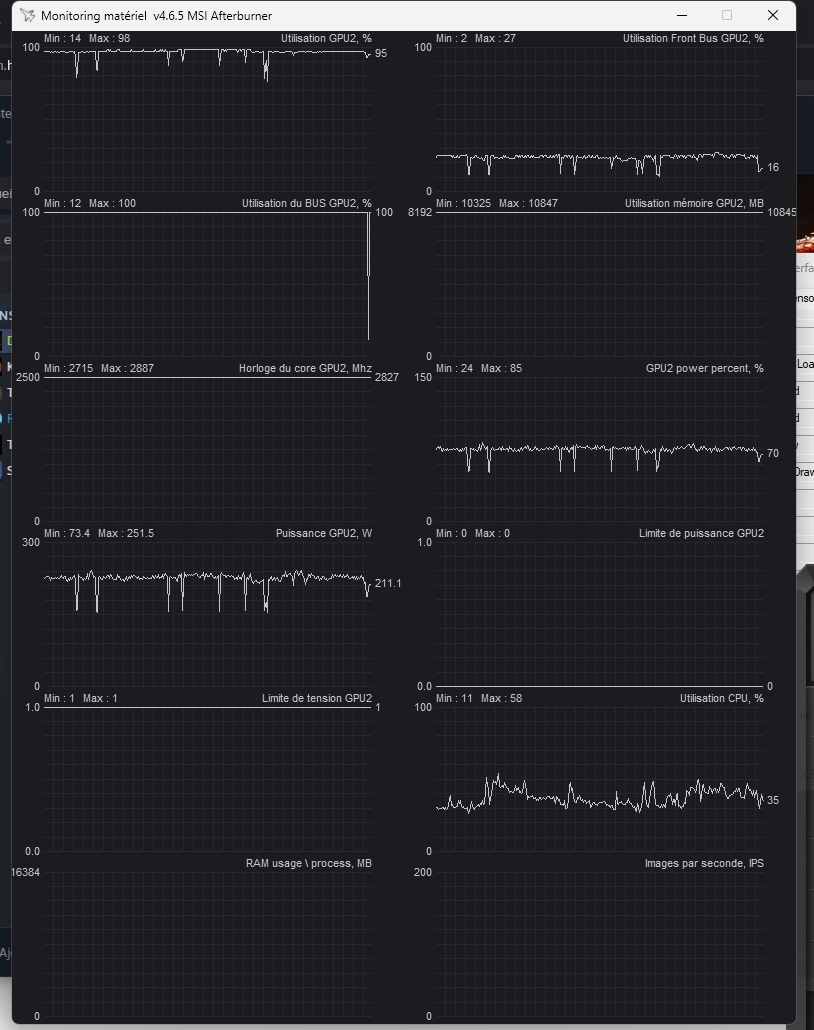Click the maximize button in title bar
814x1030 pixels.
[x=727, y=16]
